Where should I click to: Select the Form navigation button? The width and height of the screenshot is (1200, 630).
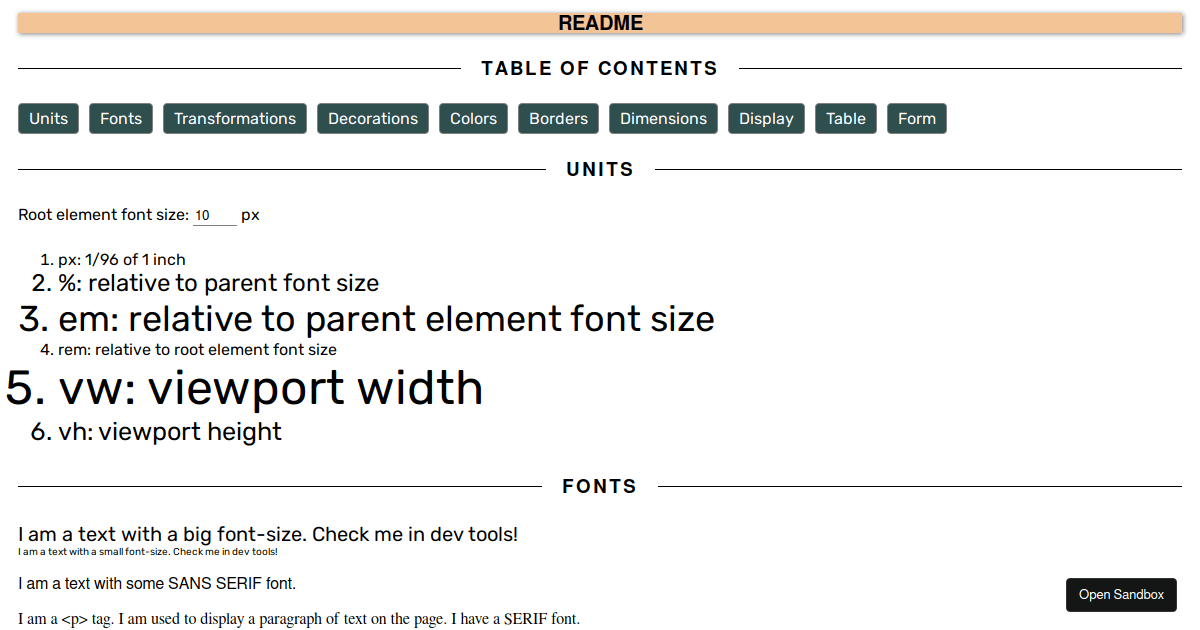coord(916,118)
